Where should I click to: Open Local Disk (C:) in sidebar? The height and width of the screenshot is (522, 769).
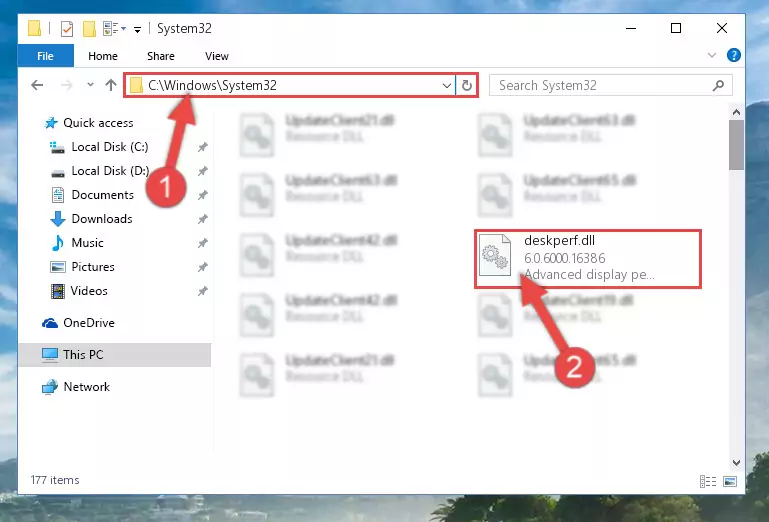110,147
